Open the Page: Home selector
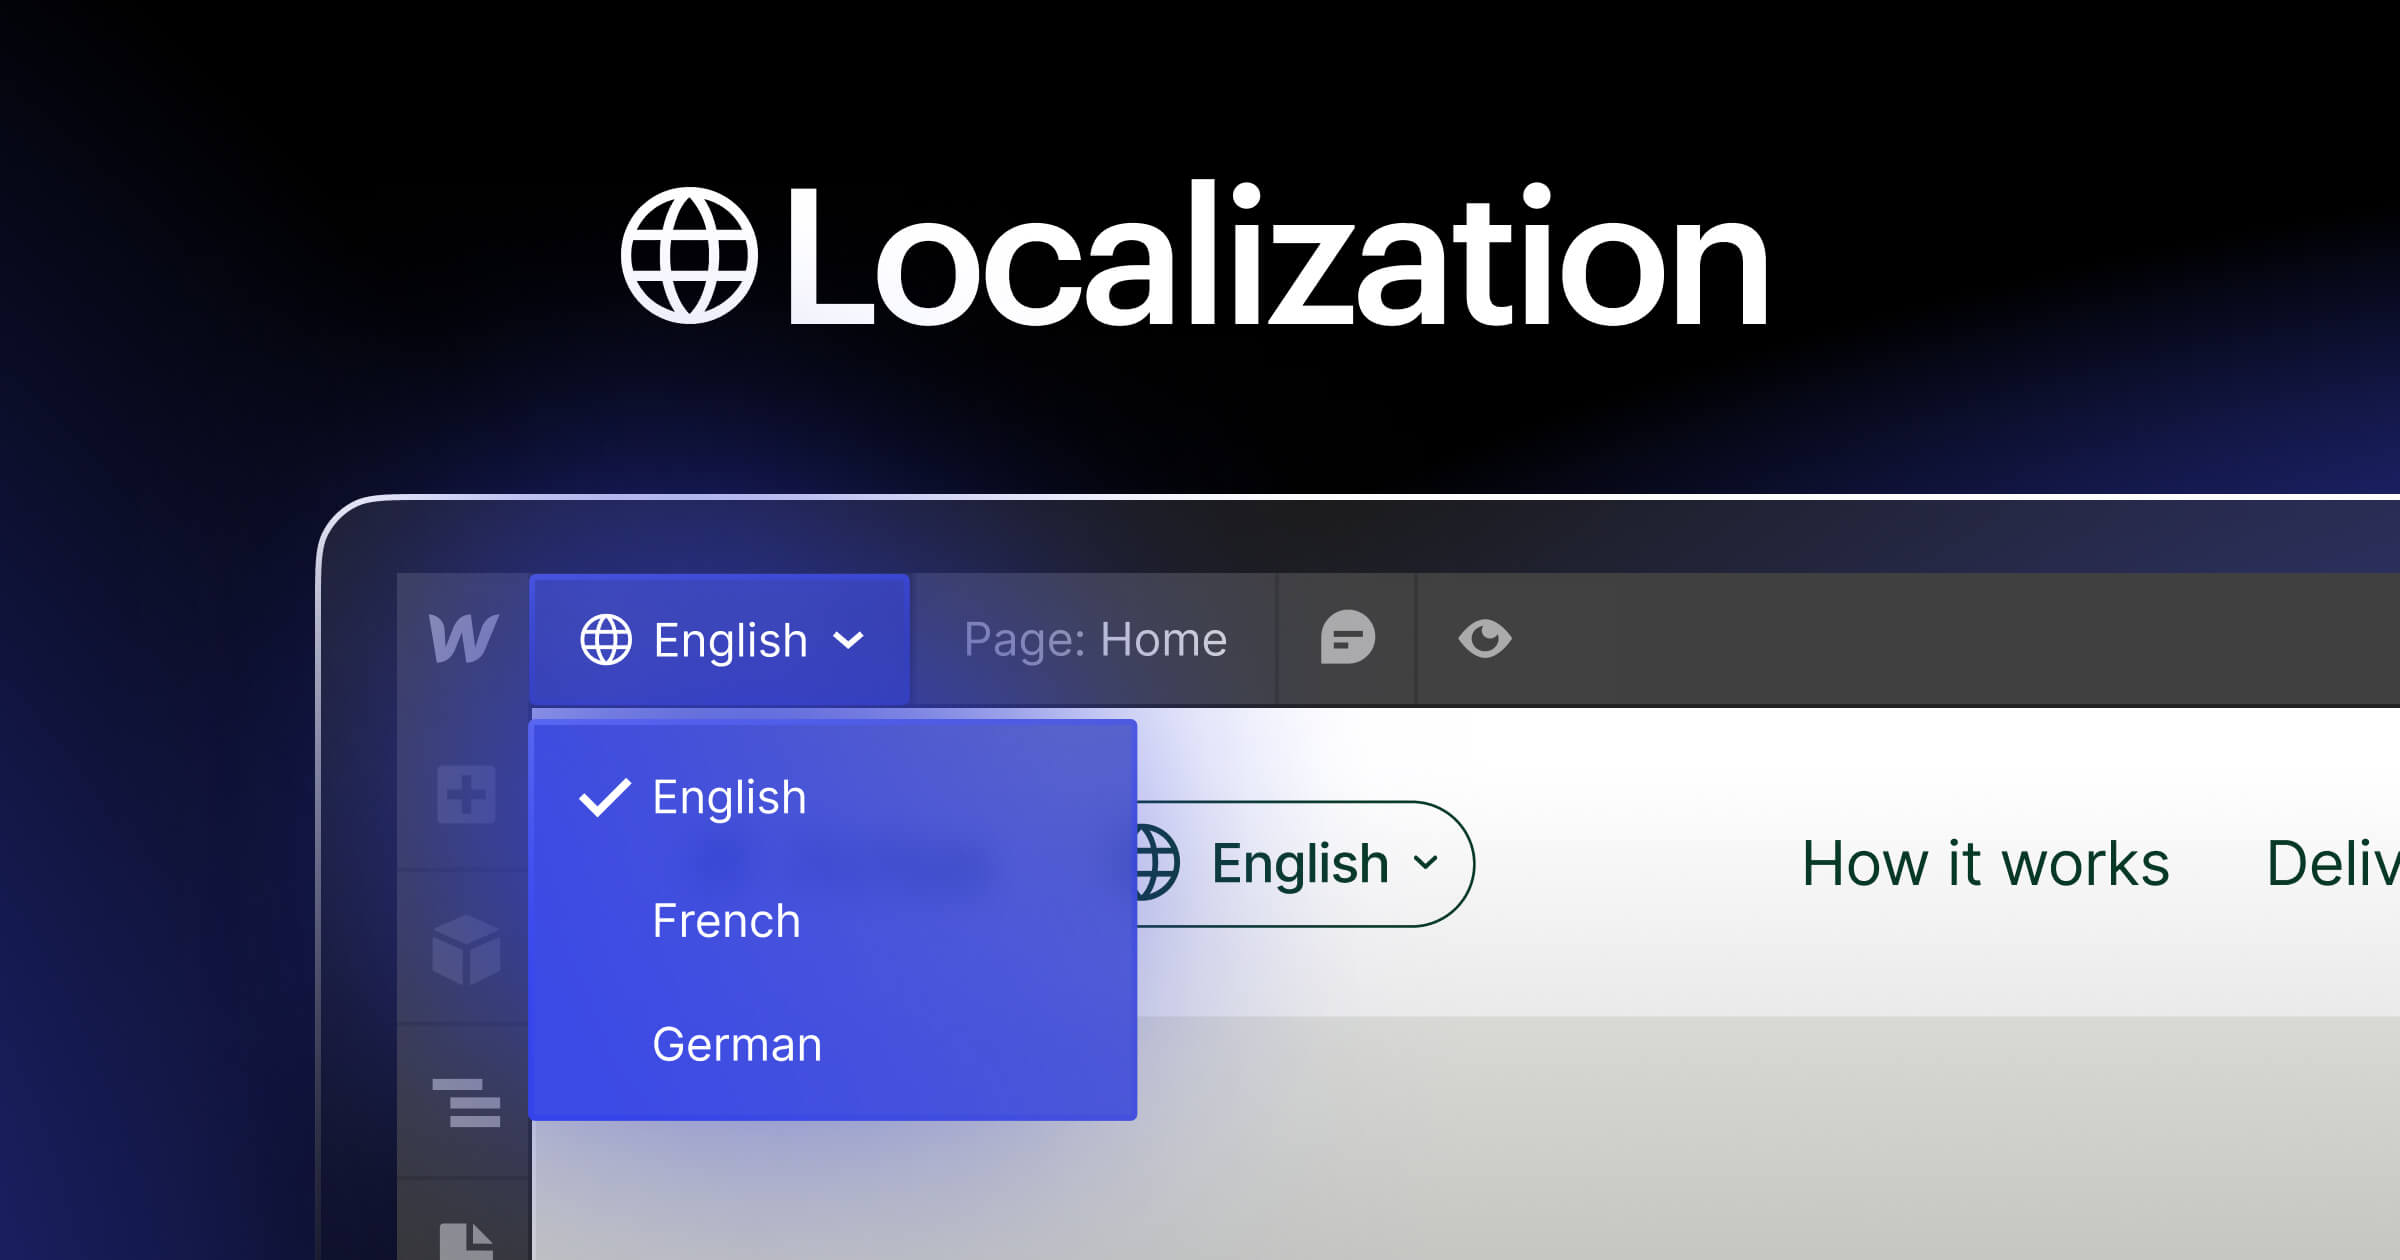The height and width of the screenshot is (1260, 2400). click(1095, 640)
